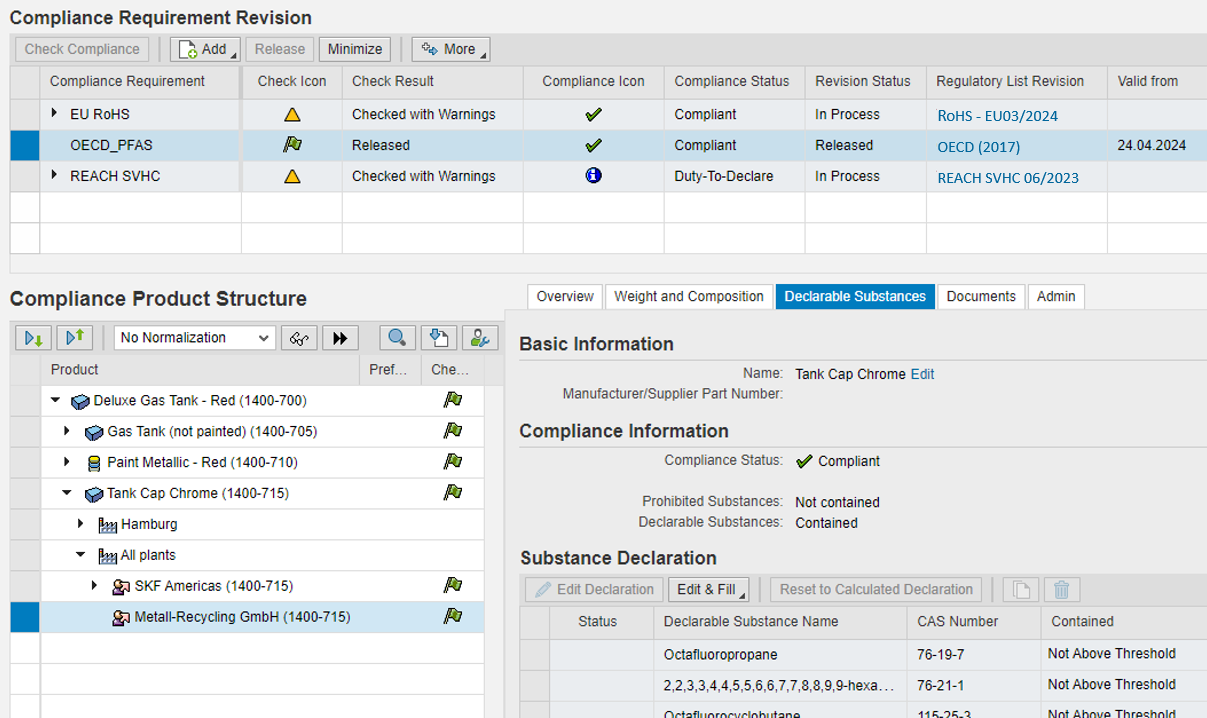Click the double-arrow fast forward icon

pyautogui.click(x=339, y=338)
